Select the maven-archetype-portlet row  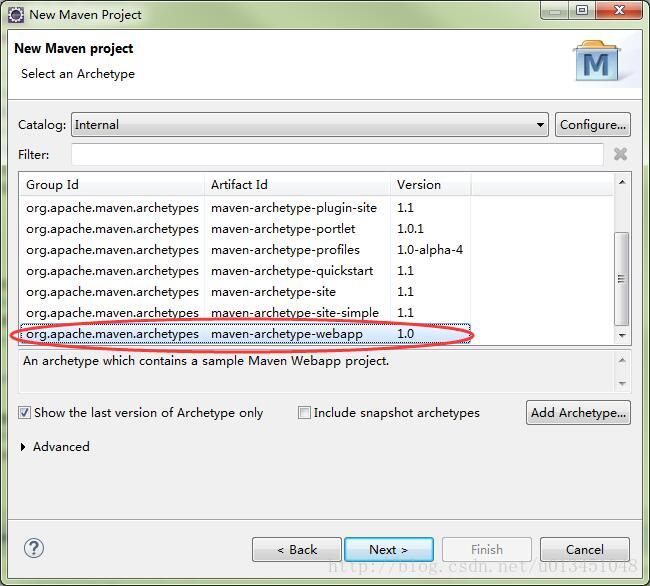[245, 229]
